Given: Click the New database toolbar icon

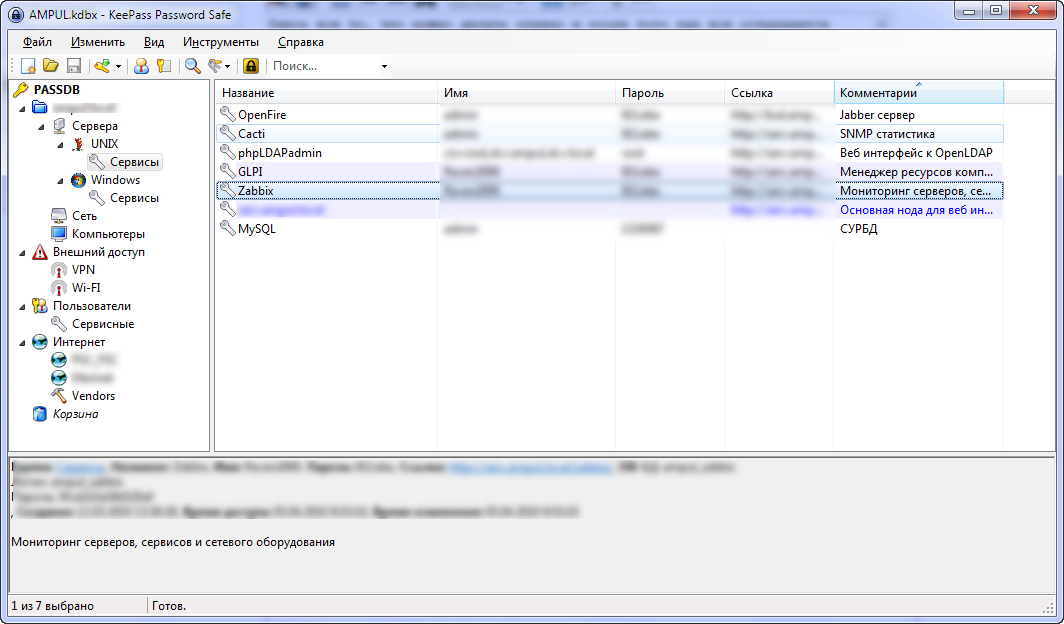Looking at the screenshot, I should 28,66.
